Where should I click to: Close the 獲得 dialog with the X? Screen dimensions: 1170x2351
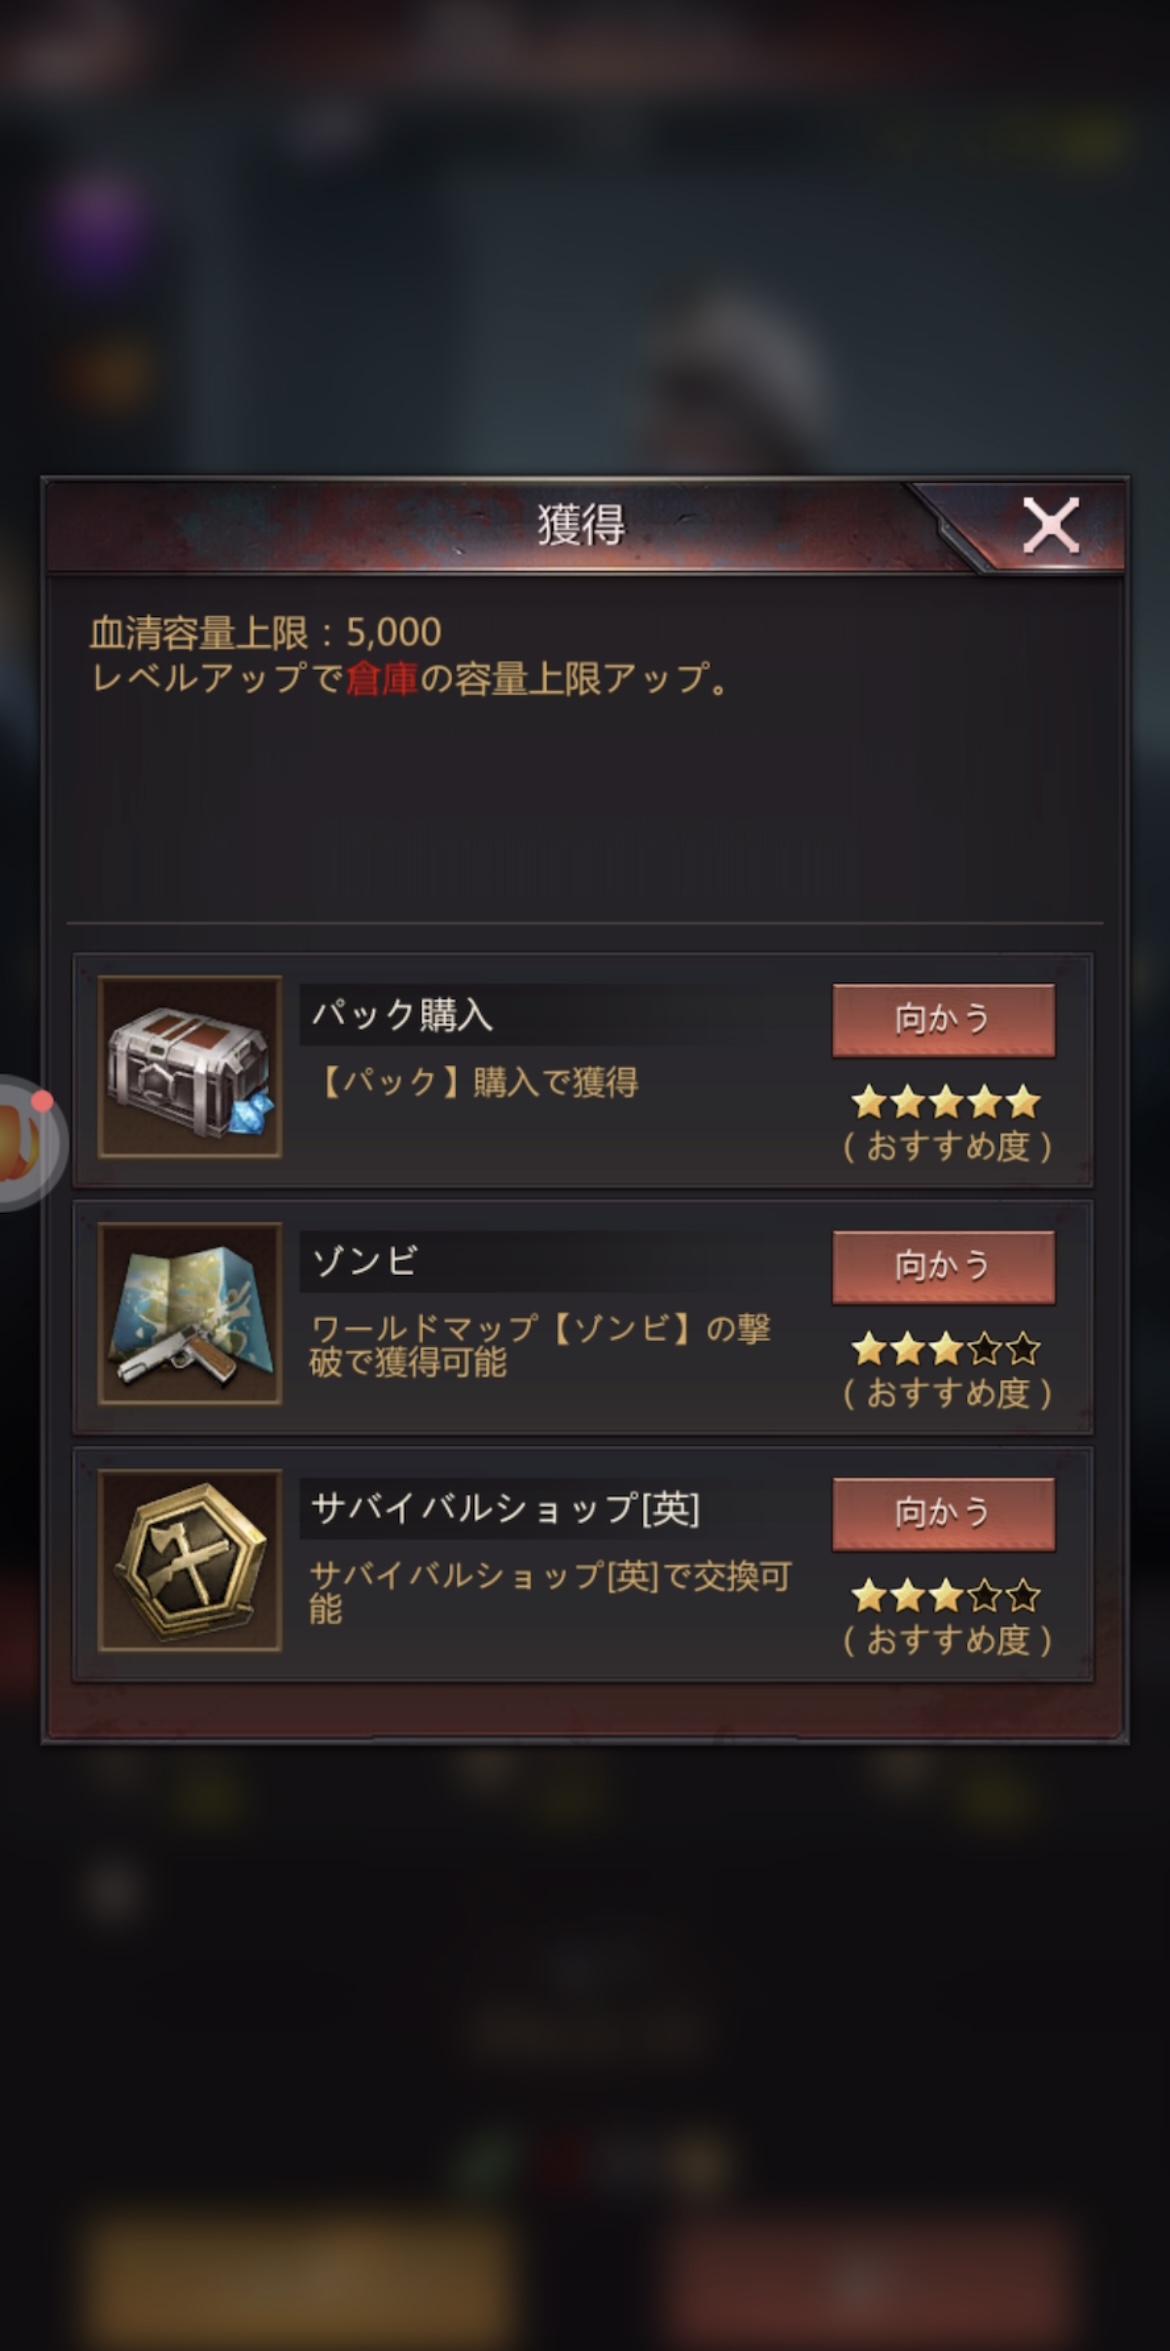click(x=1050, y=525)
